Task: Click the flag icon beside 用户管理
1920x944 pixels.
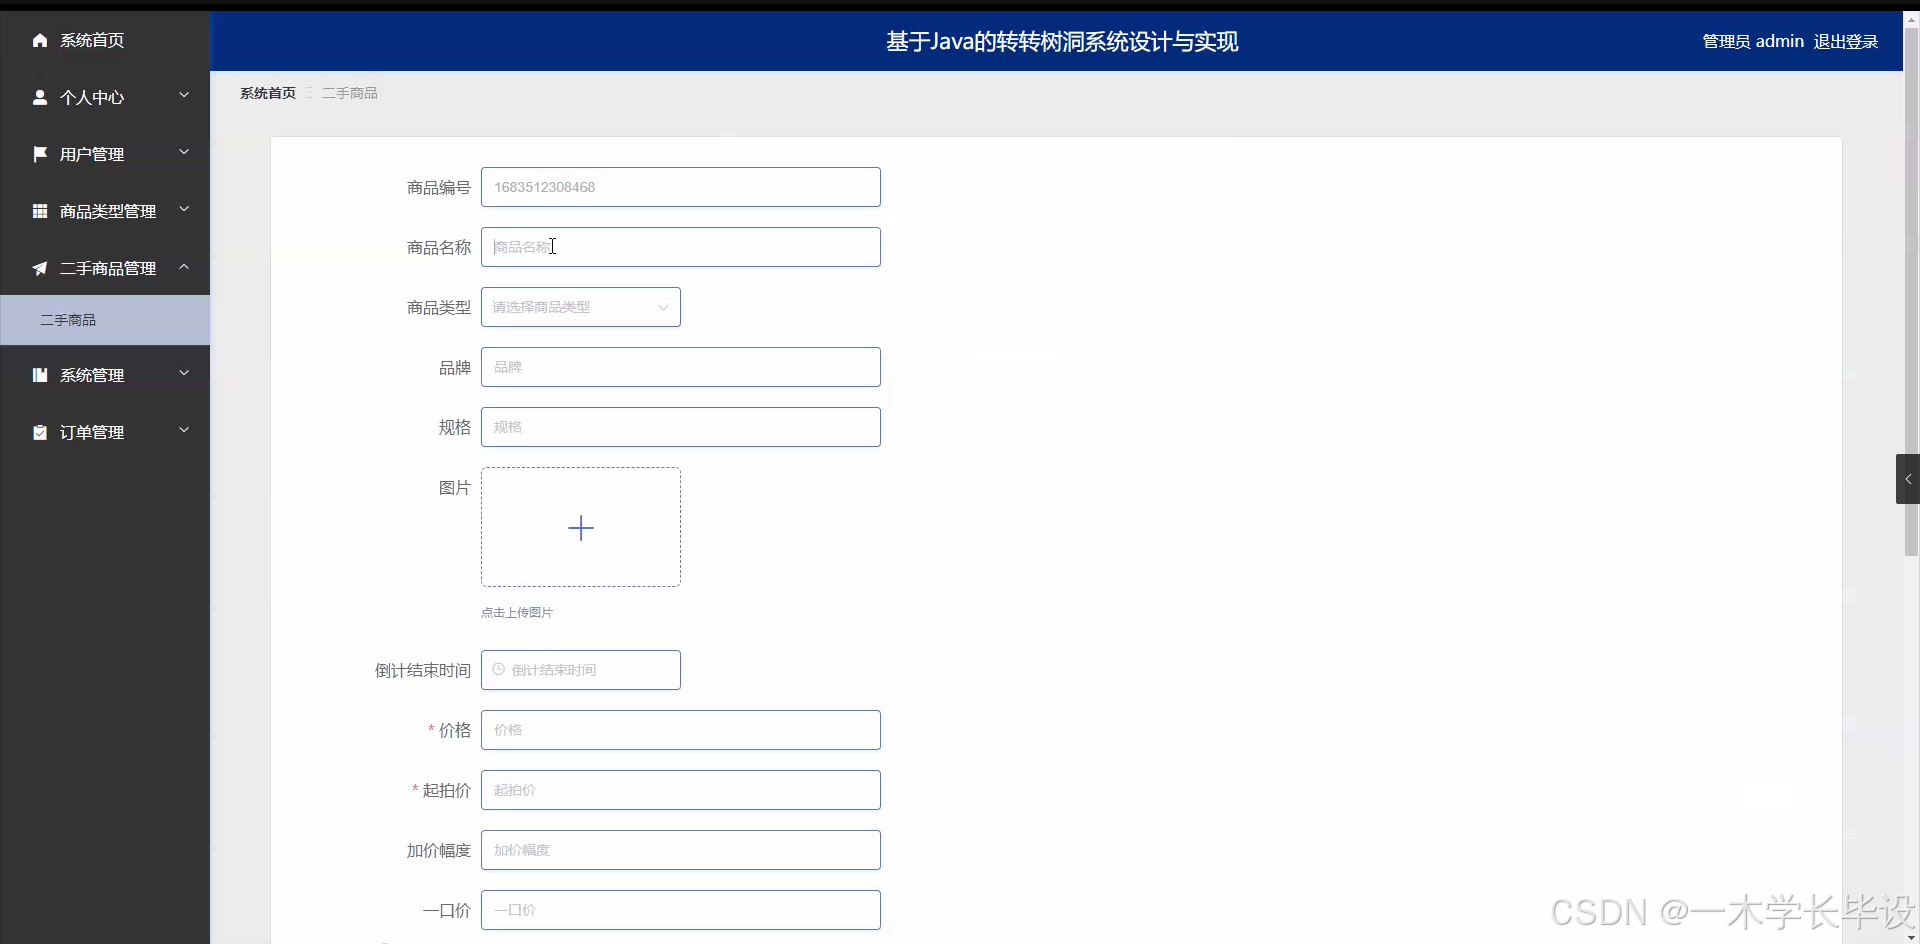Action: [40, 154]
